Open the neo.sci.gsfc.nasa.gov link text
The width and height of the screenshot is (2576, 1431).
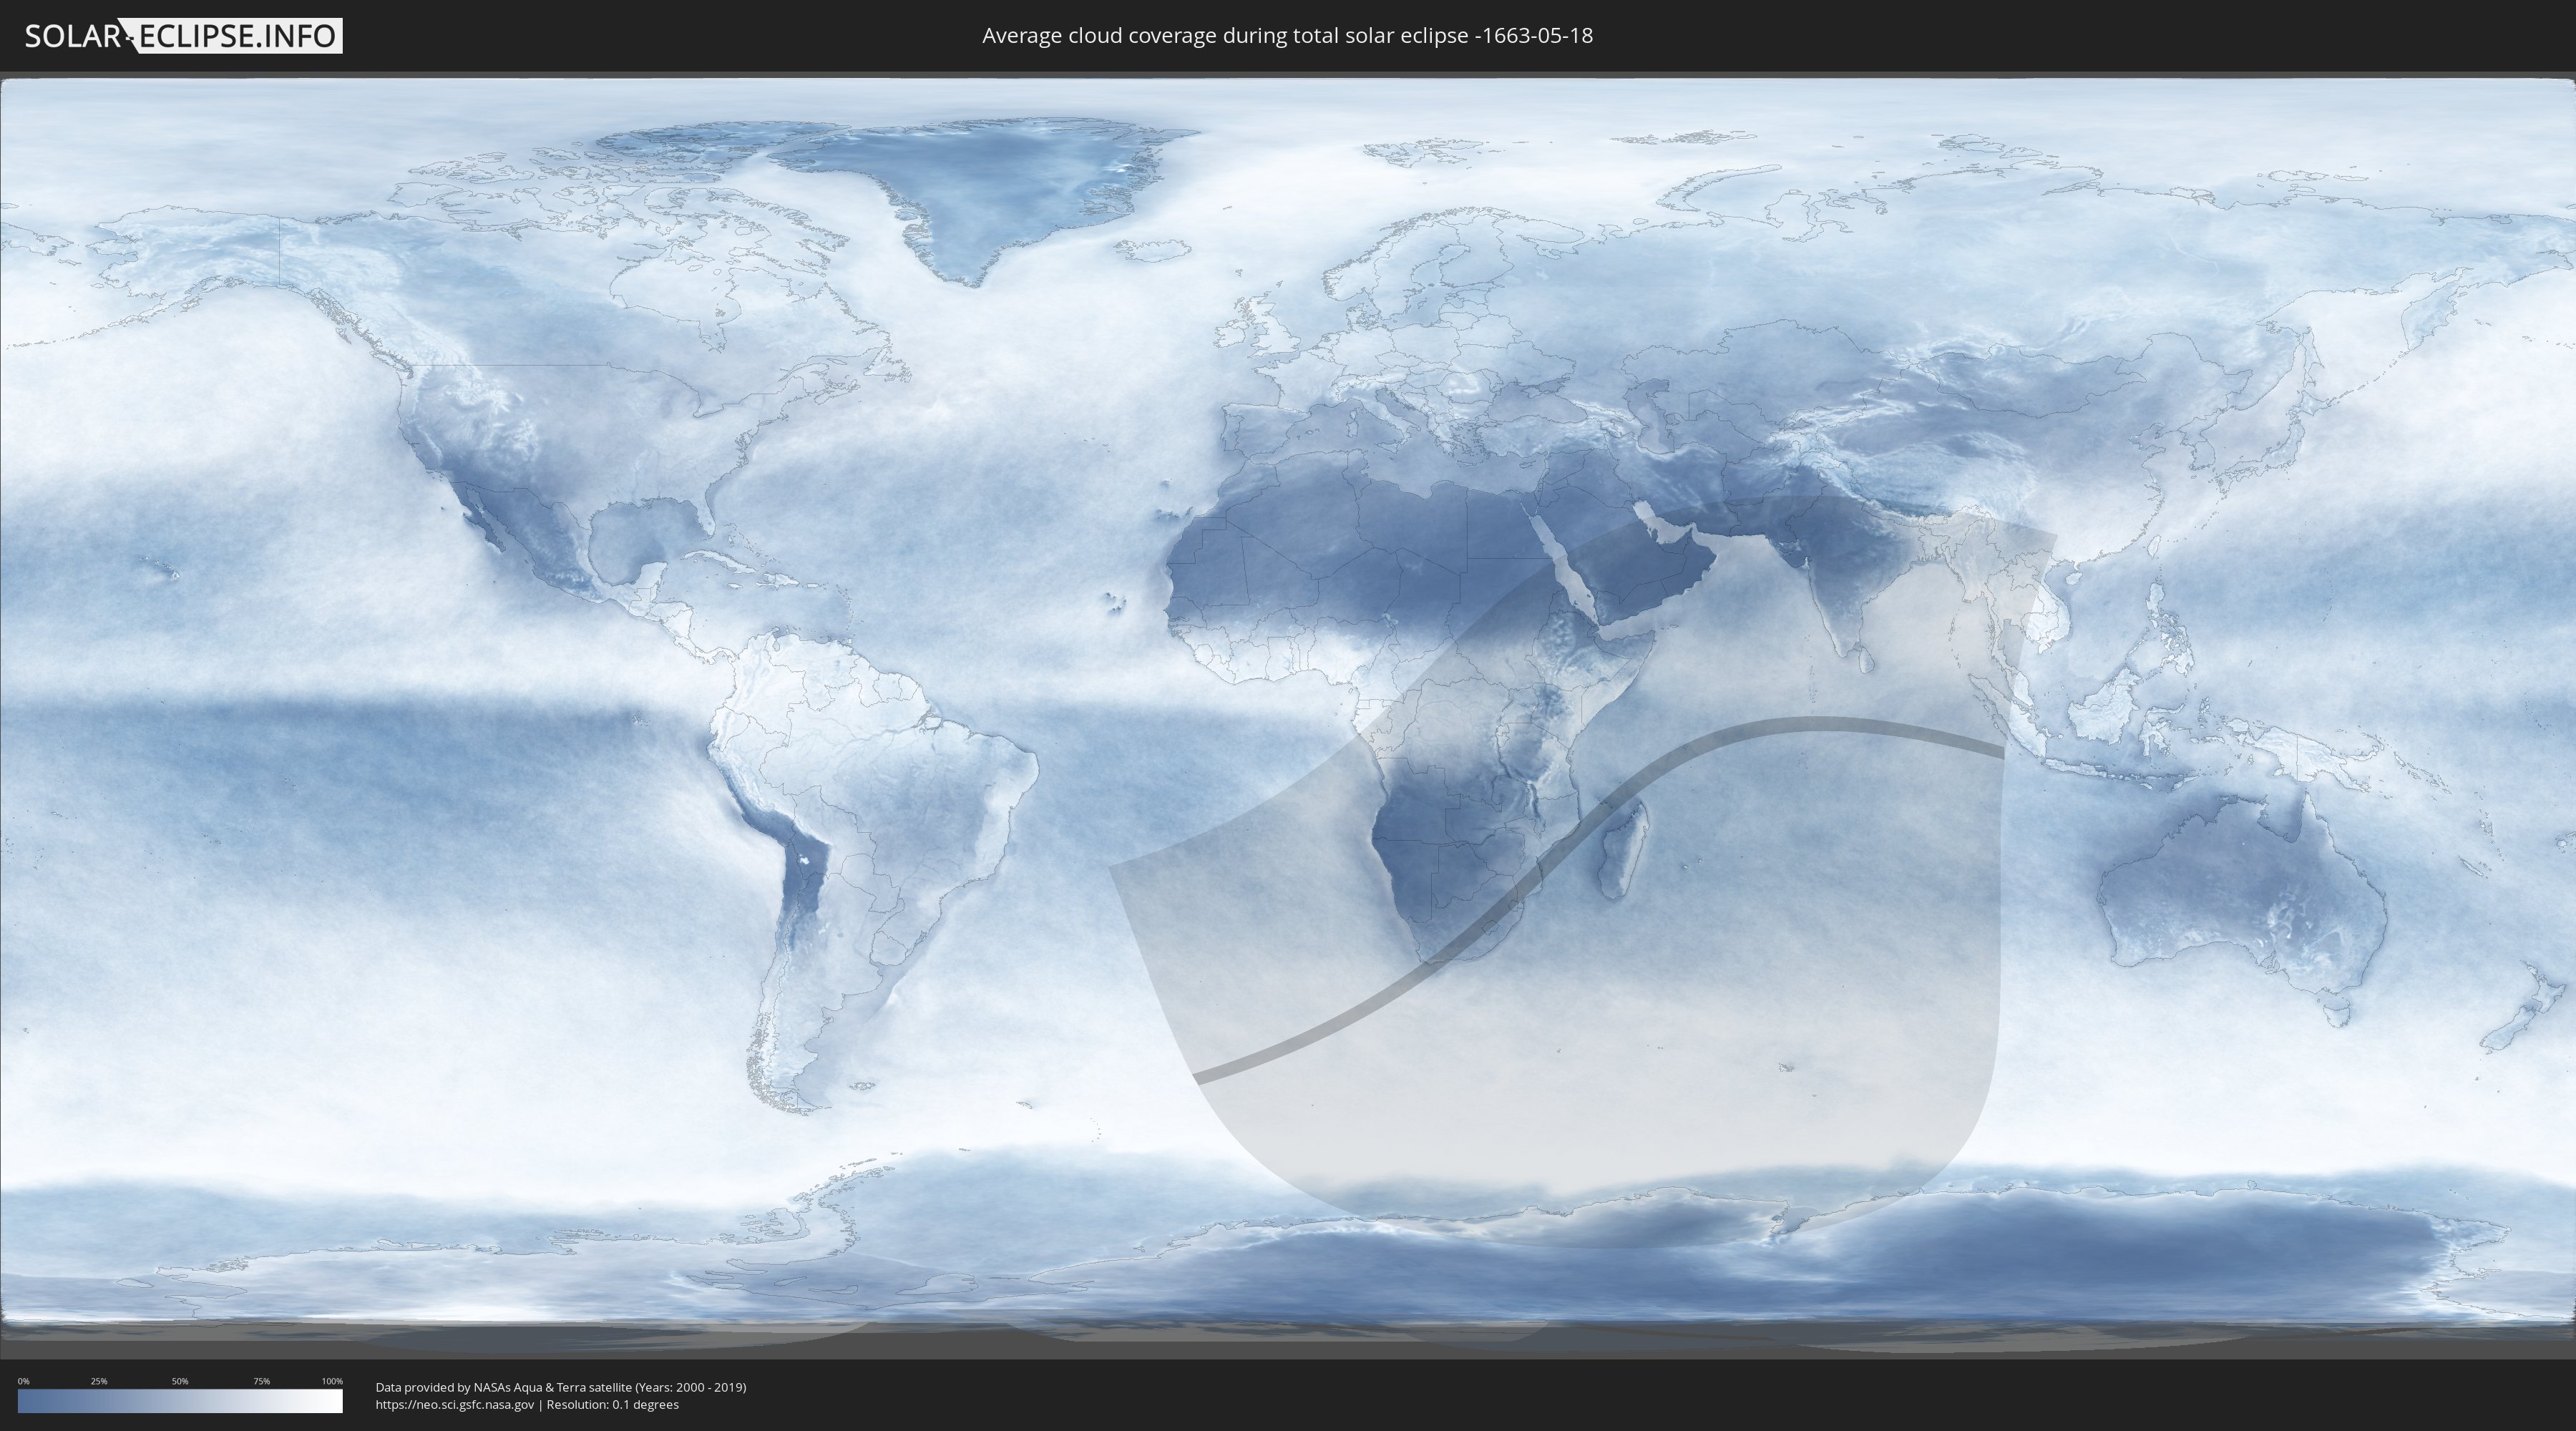pyautogui.click(x=455, y=1405)
